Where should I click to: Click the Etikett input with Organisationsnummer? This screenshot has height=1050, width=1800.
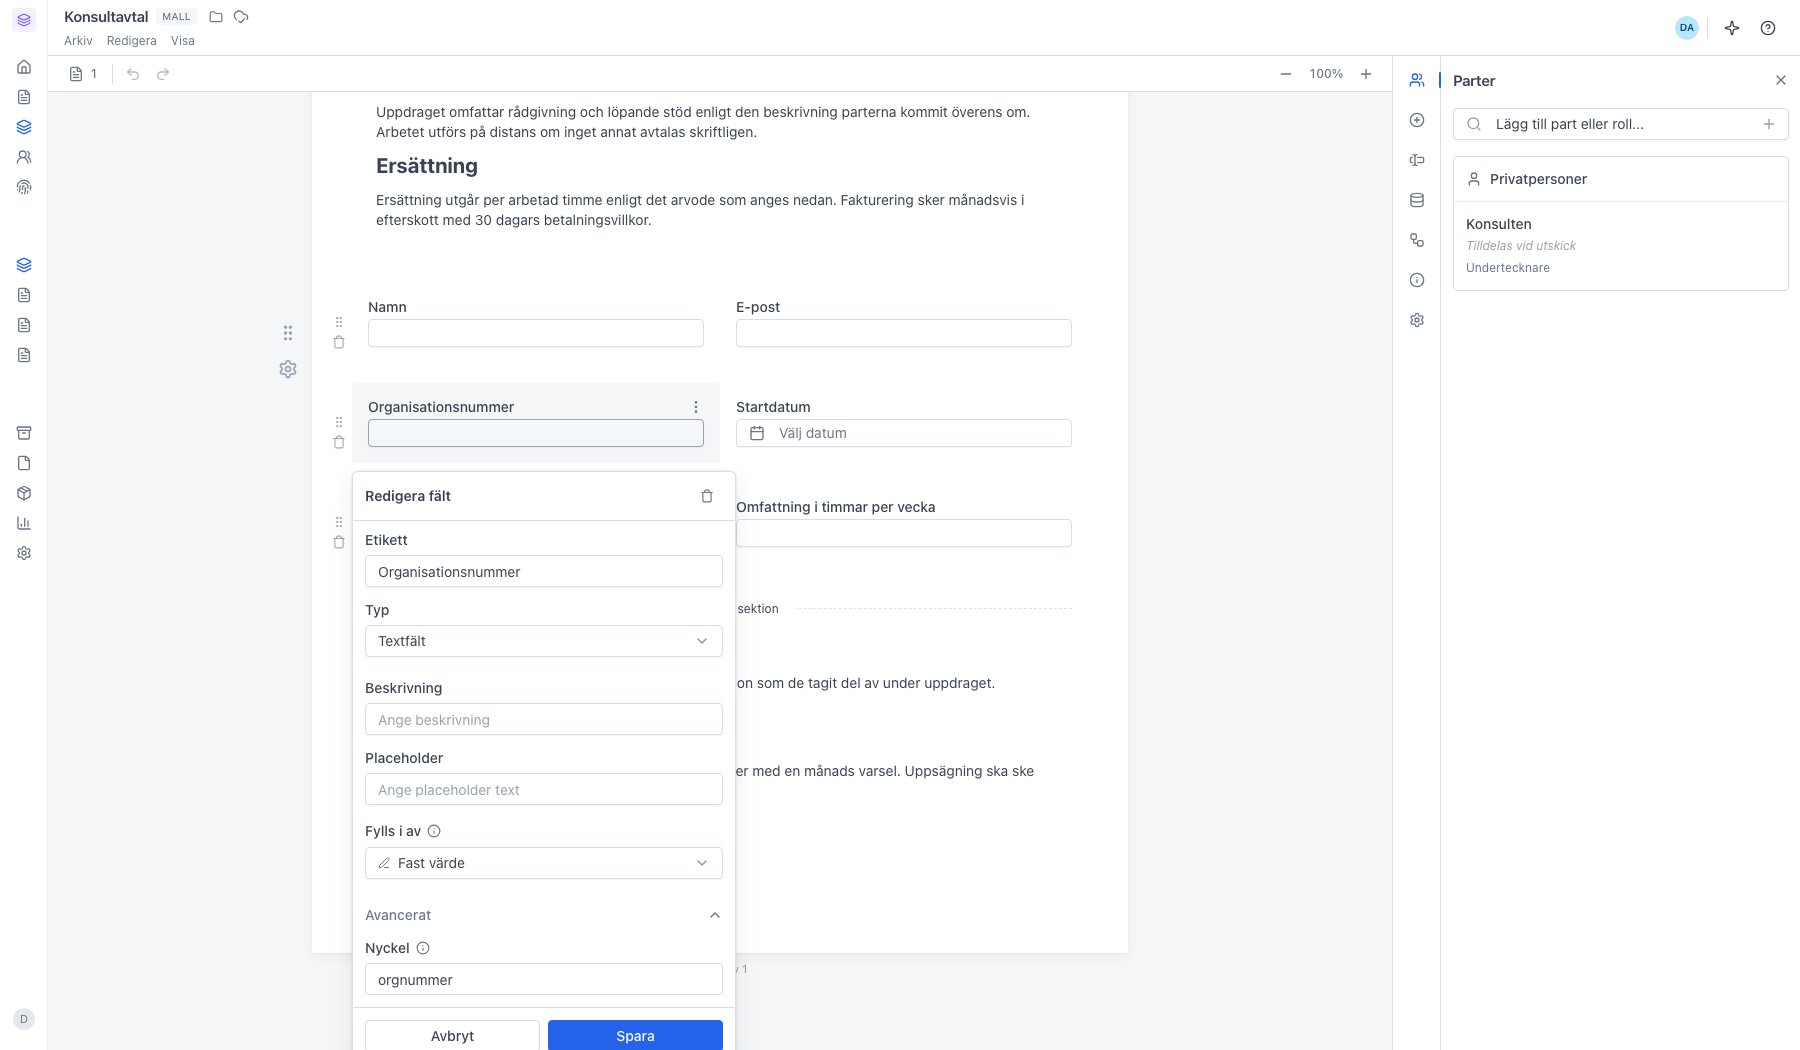tap(544, 571)
